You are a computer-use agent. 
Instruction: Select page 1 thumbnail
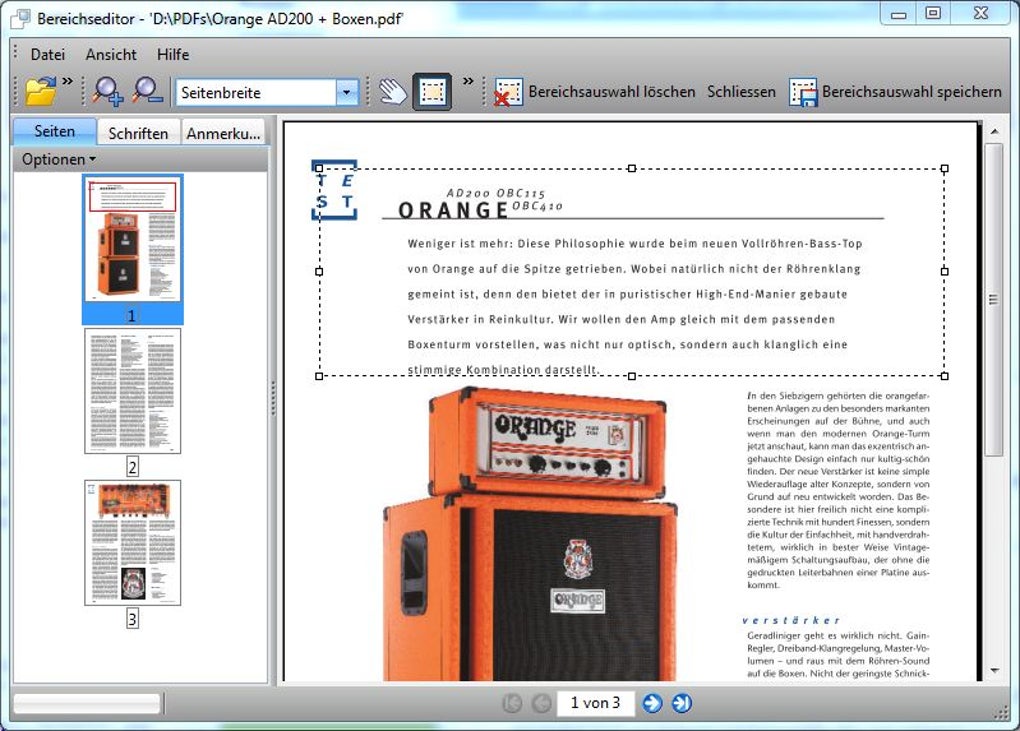(132, 239)
